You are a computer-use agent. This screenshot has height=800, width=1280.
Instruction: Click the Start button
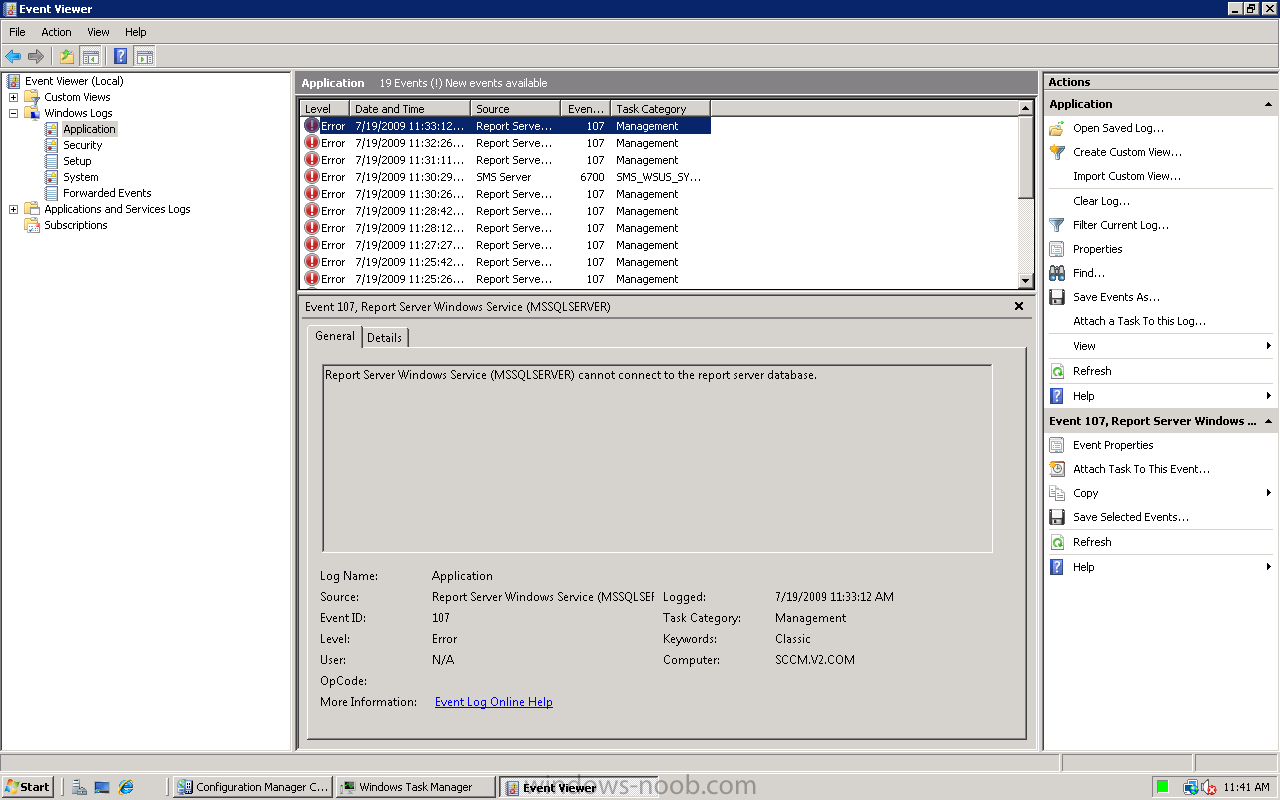click(x=28, y=787)
